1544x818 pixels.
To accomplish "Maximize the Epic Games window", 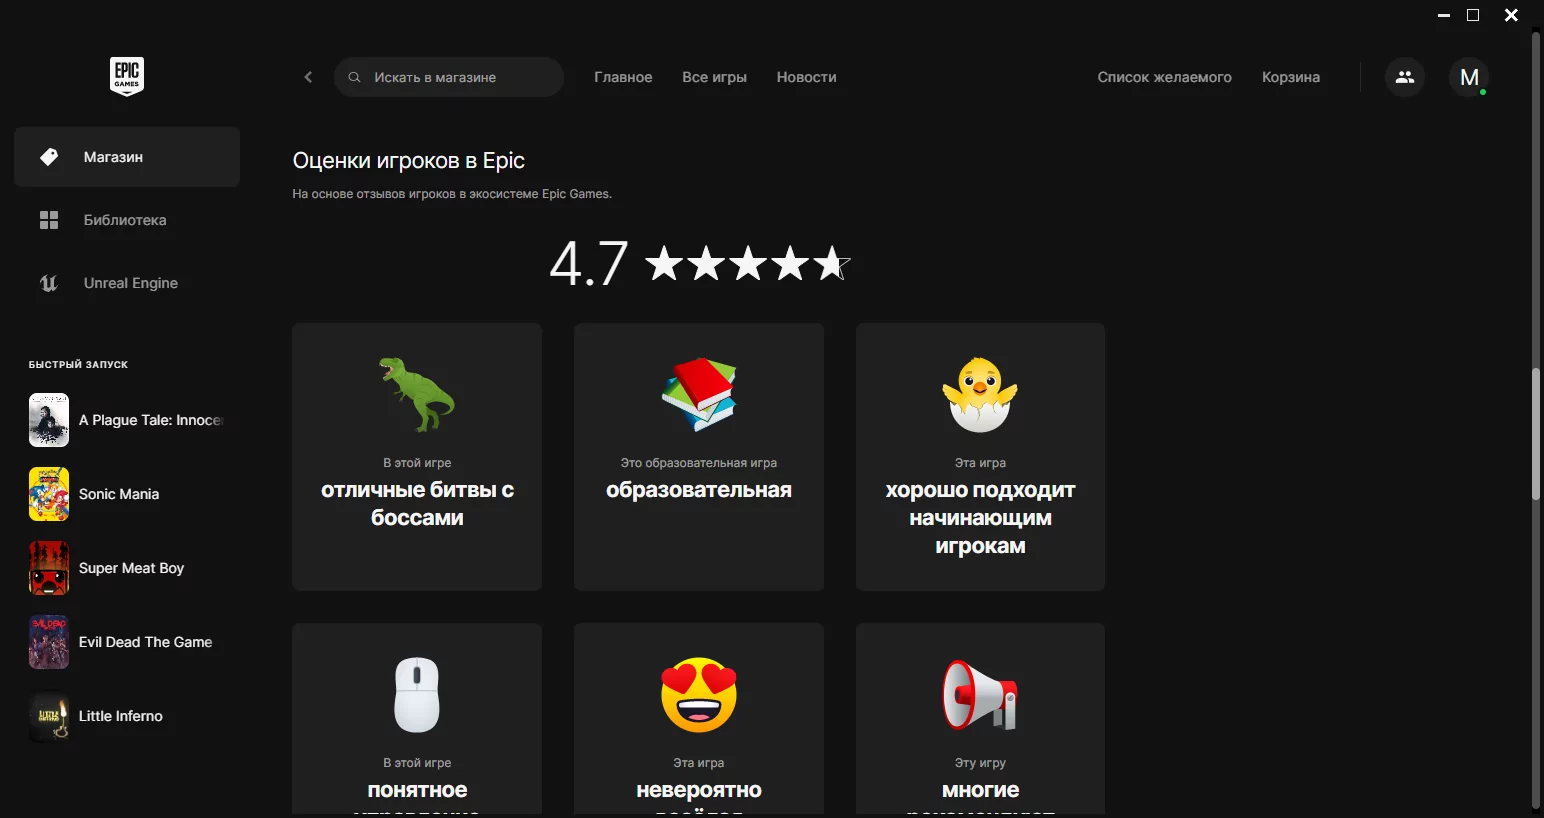I will tap(1473, 15).
